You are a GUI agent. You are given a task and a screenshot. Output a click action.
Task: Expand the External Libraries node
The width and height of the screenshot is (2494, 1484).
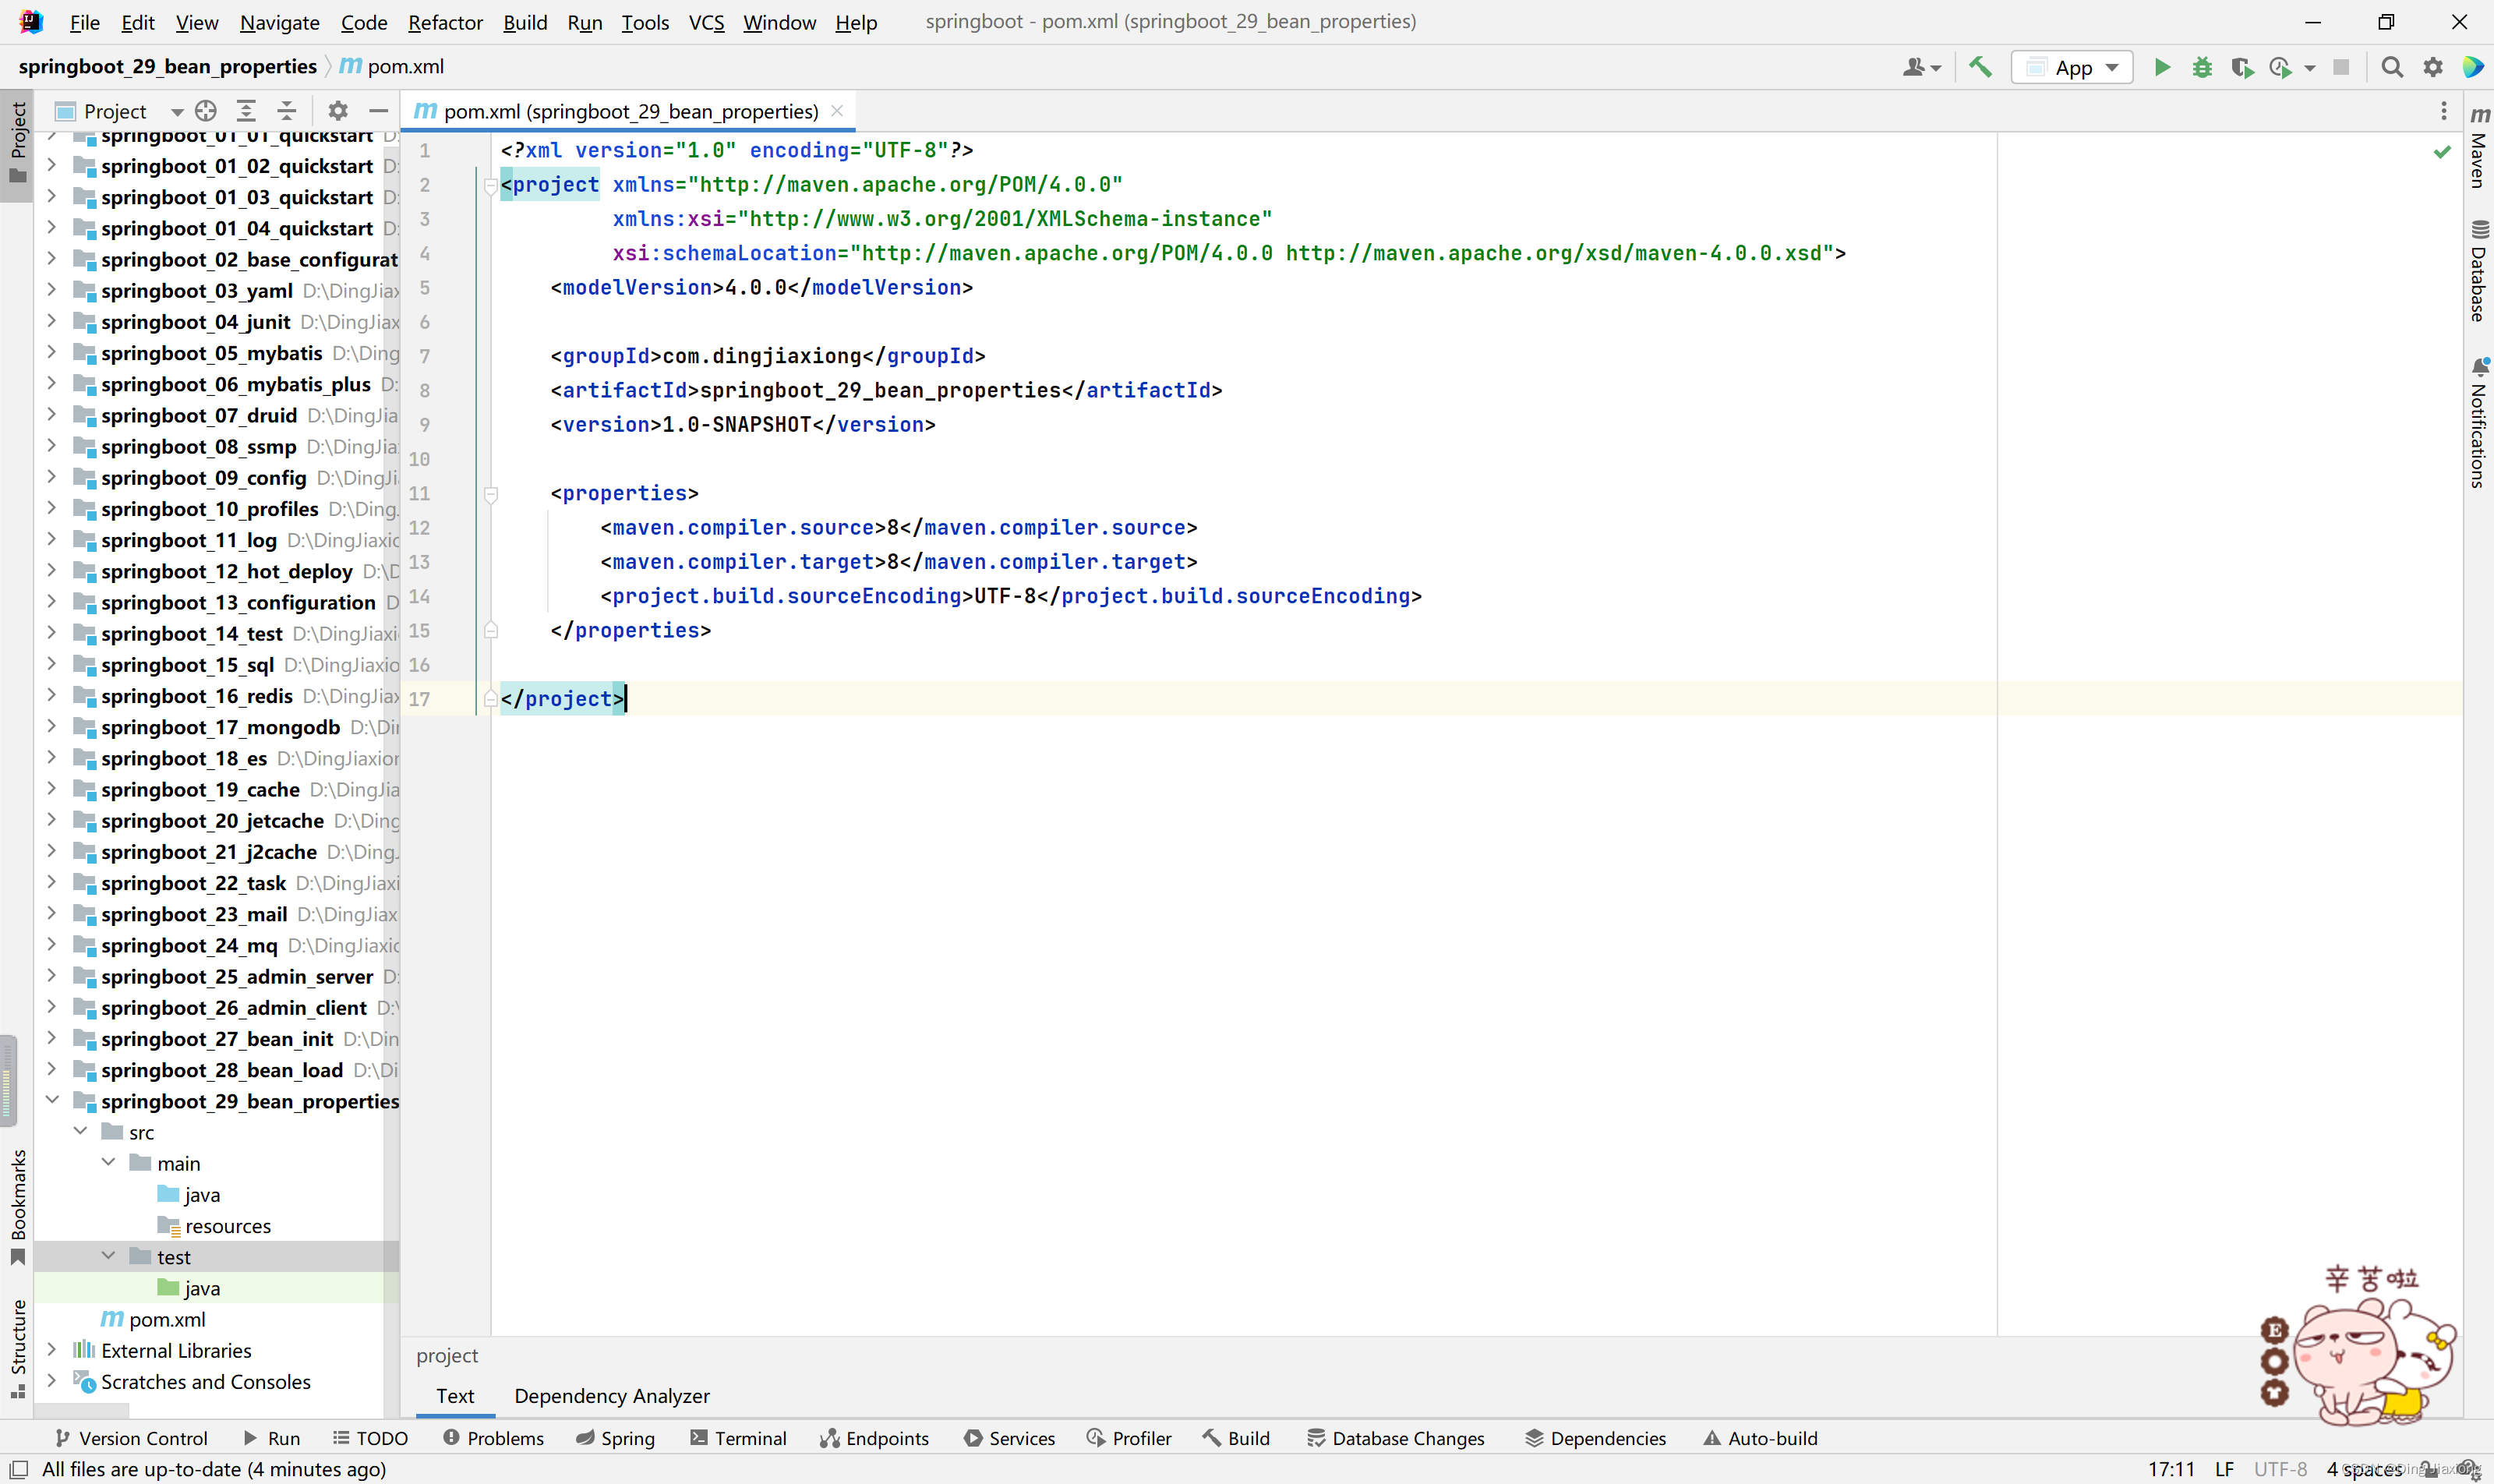pyautogui.click(x=52, y=1350)
